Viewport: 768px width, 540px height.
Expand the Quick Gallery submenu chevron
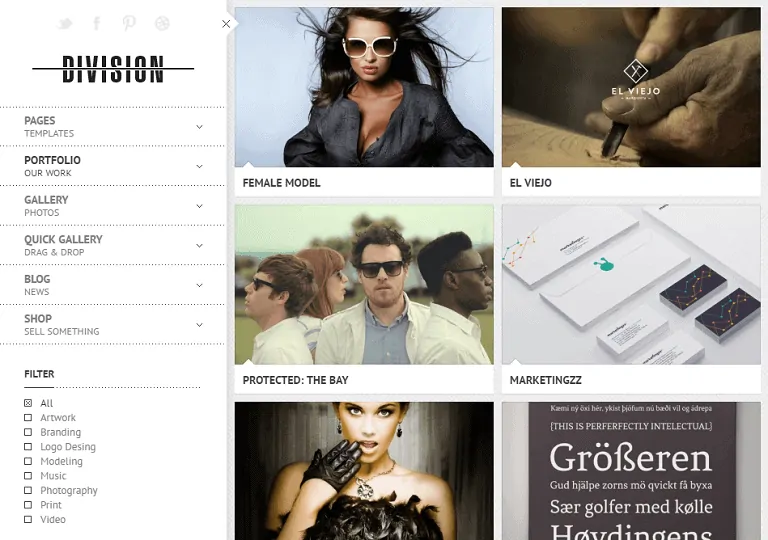coord(199,245)
